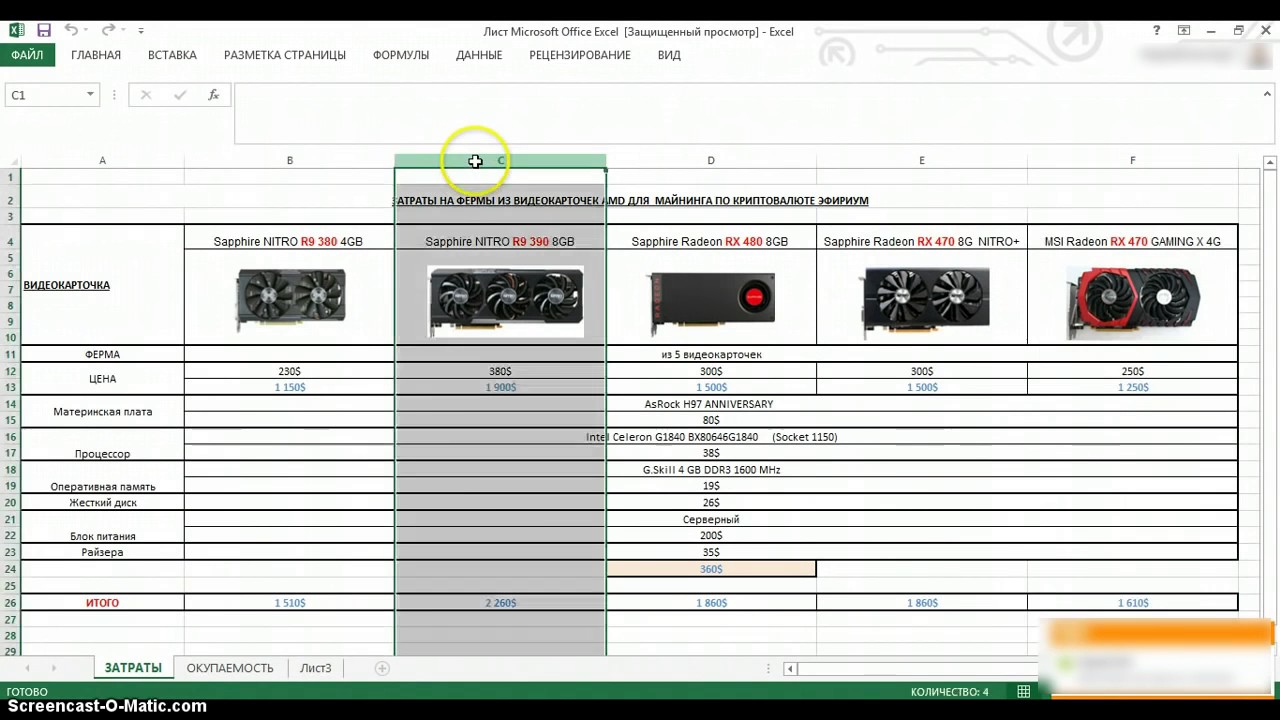Image resolution: width=1280 pixels, height=720 pixels.
Task: Open Ribbon Display Options button
Action: [x=1184, y=31]
